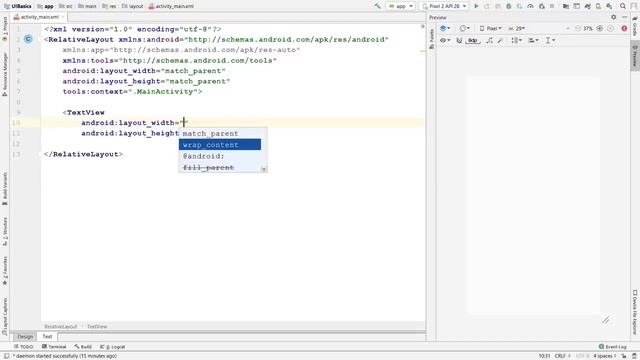Click UIBasics in the navigation breadcrumb

point(18,6)
